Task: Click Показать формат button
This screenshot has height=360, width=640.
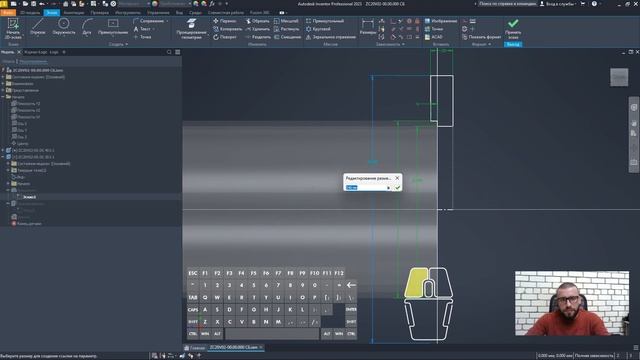Action: point(482,37)
